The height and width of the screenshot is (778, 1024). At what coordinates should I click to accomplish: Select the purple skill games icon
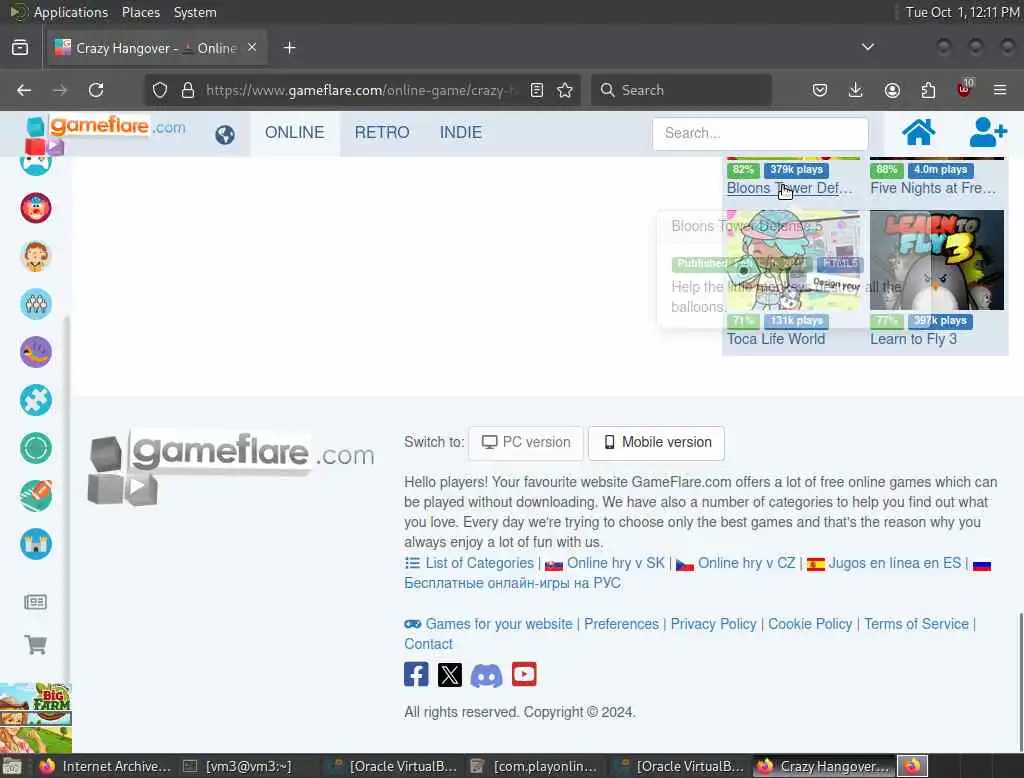36,352
